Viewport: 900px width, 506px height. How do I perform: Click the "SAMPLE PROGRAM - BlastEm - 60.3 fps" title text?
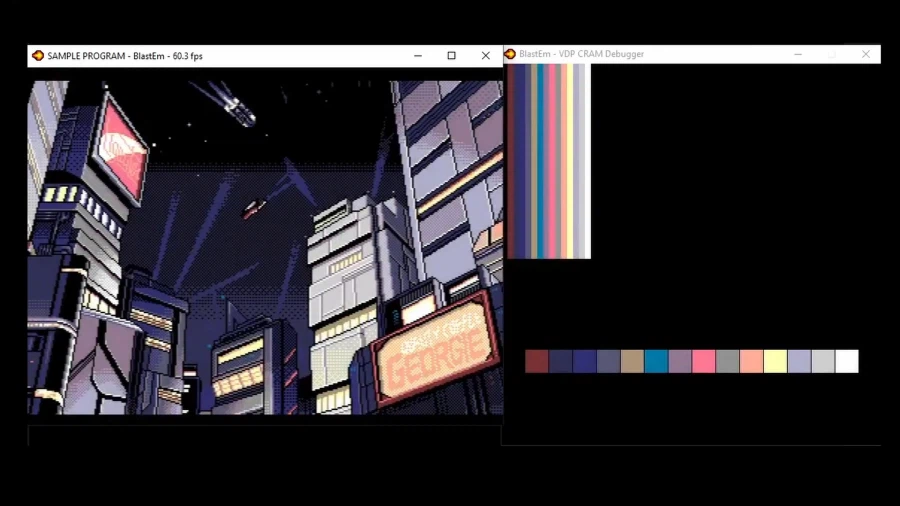click(125, 56)
